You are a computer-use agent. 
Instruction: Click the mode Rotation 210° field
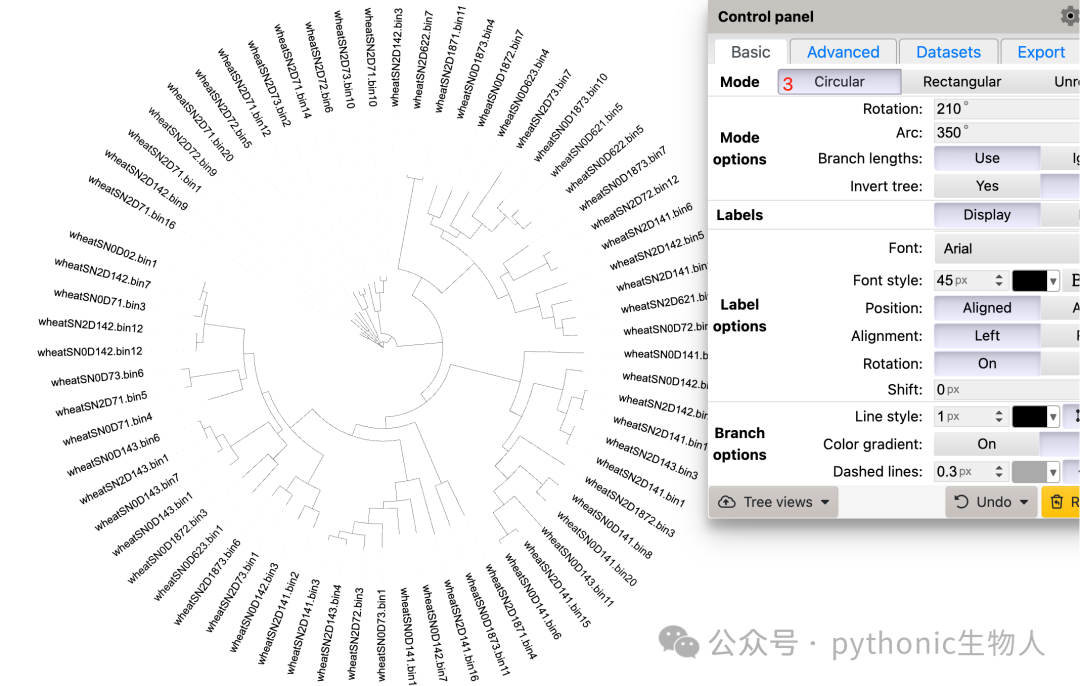[x=1007, y=109]
